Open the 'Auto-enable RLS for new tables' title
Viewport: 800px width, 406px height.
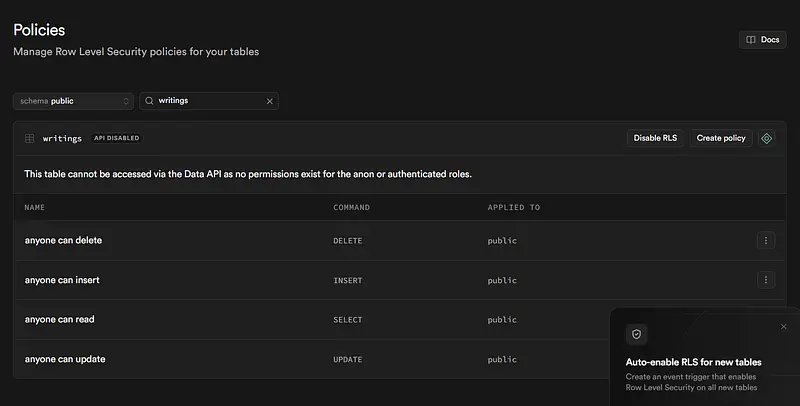693,362
